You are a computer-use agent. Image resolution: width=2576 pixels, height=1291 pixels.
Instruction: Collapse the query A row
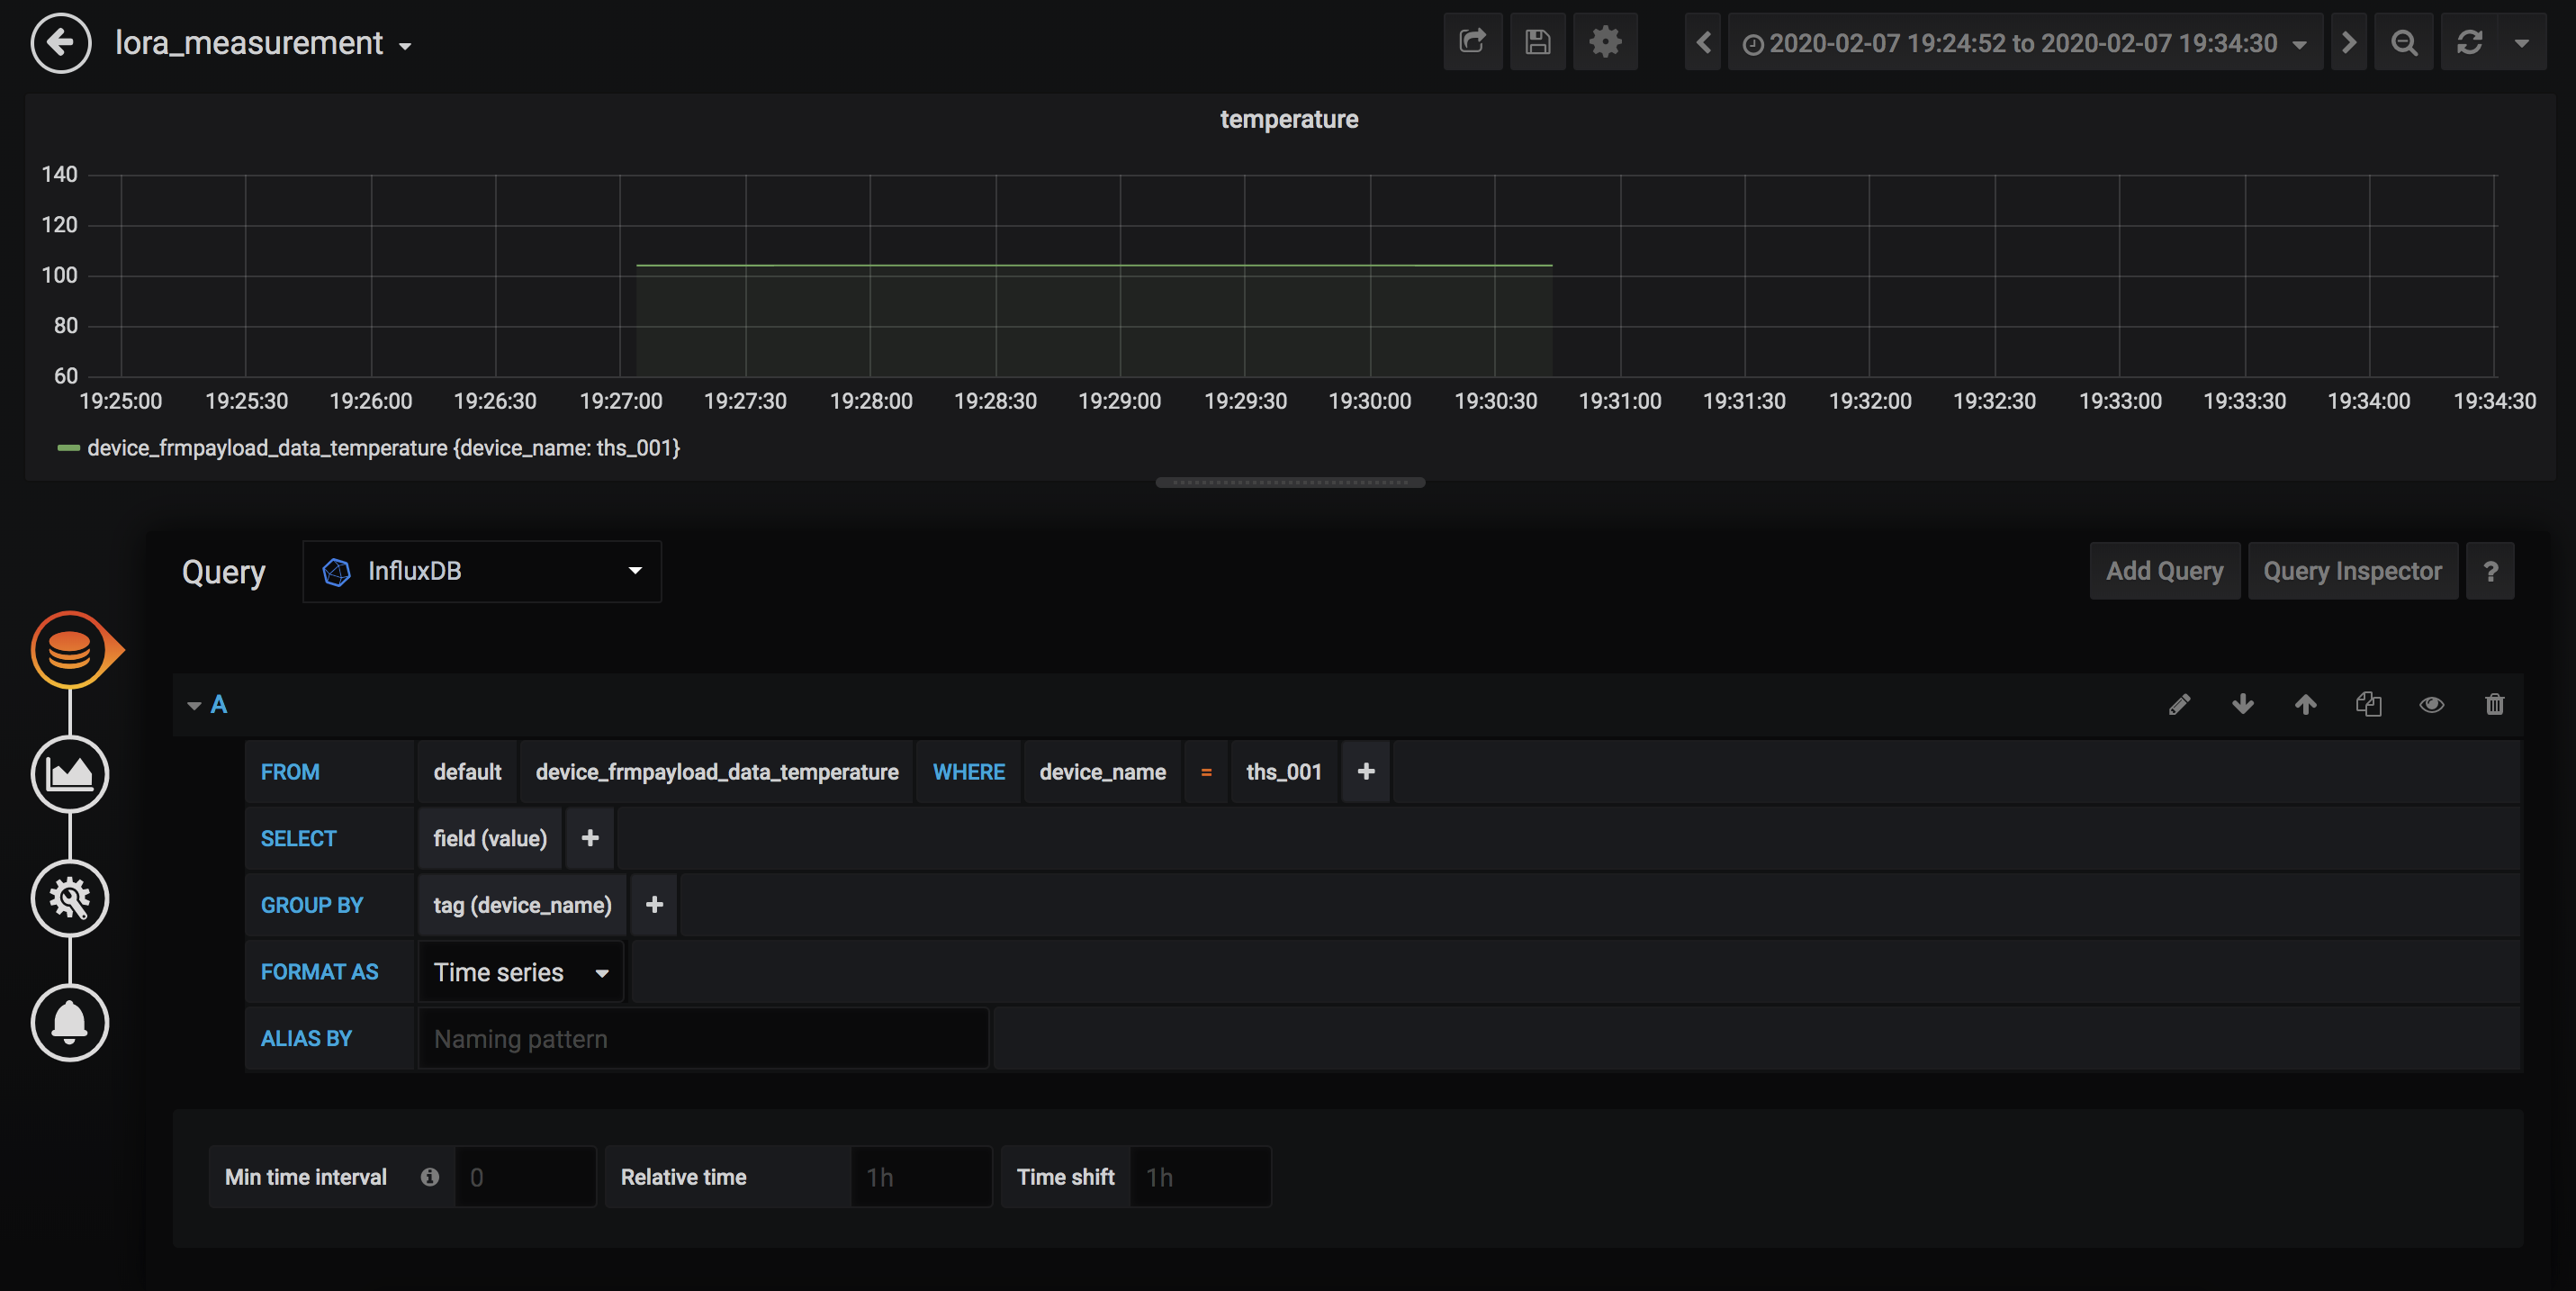pos(196,704)
